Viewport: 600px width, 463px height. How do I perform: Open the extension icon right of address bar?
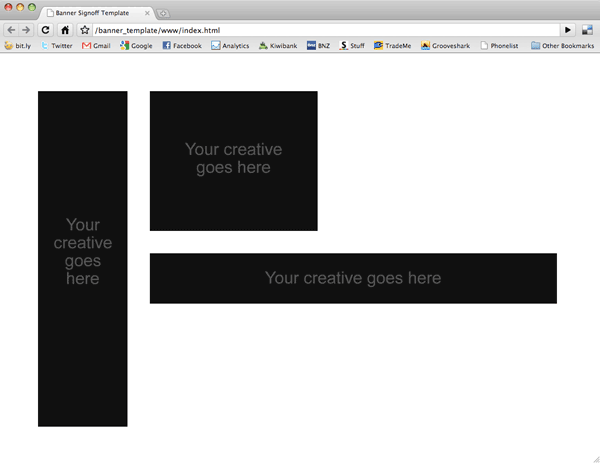pos(587,30)
